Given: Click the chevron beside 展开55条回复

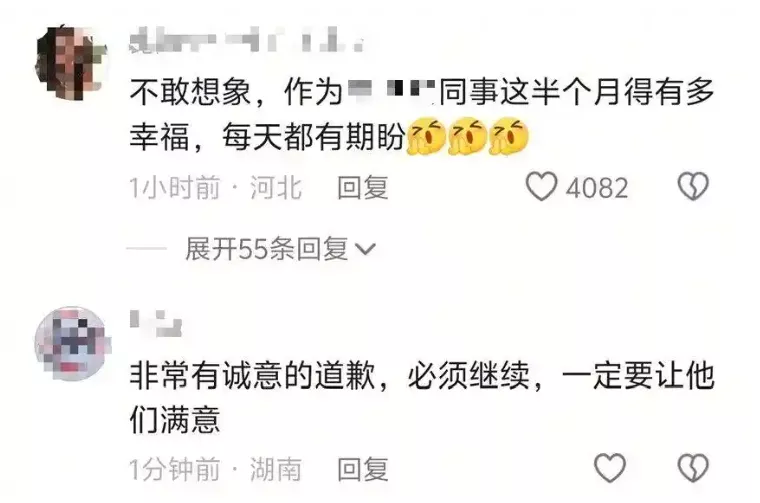Looking at the screenshot, I should [365, 249].
